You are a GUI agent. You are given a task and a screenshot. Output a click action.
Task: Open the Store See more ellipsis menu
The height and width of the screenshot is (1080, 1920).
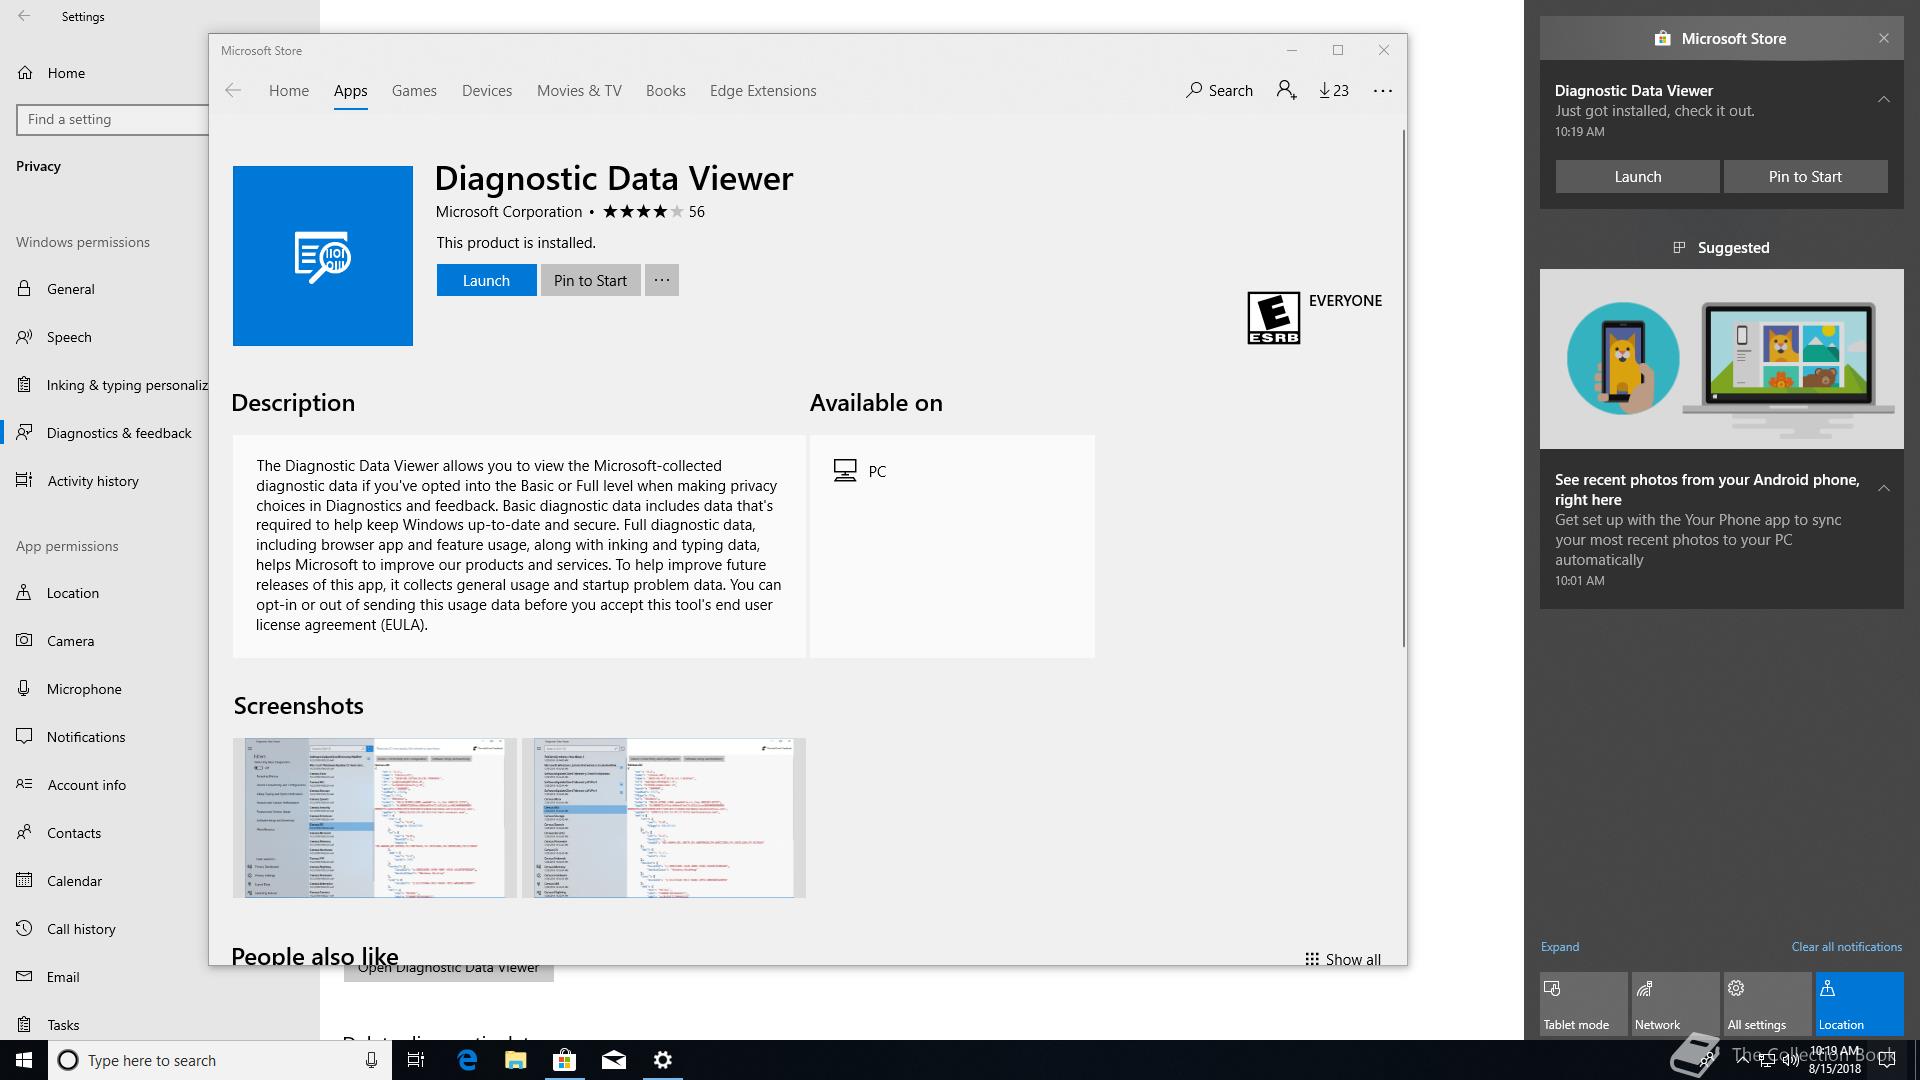1383,90
